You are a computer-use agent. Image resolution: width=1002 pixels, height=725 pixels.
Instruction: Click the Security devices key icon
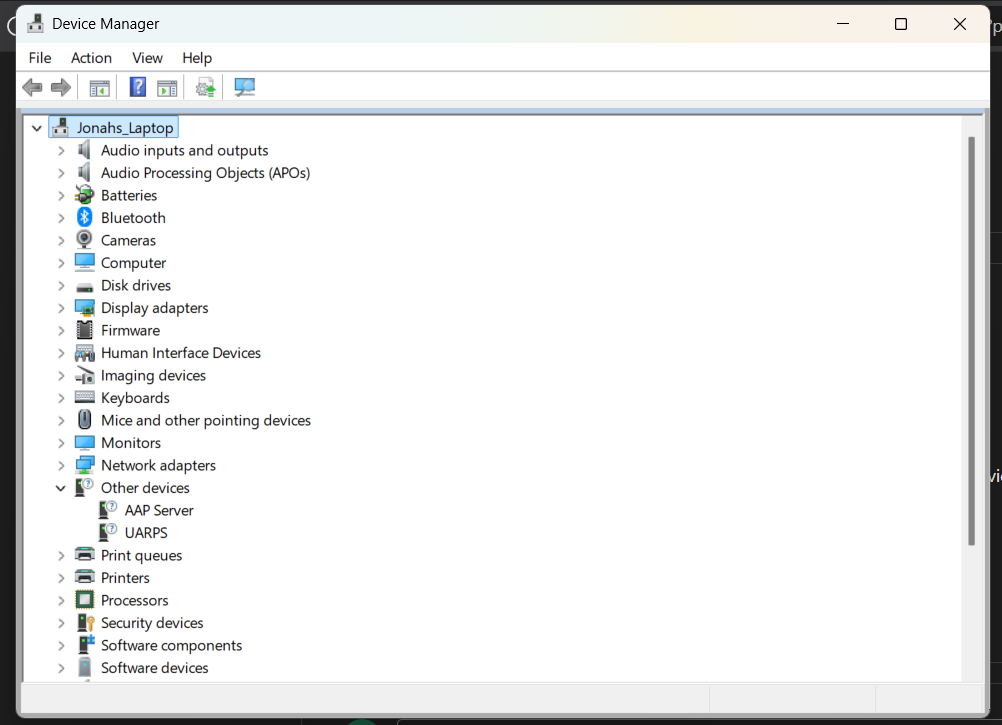pyautogui.click(x=85, y=622)
